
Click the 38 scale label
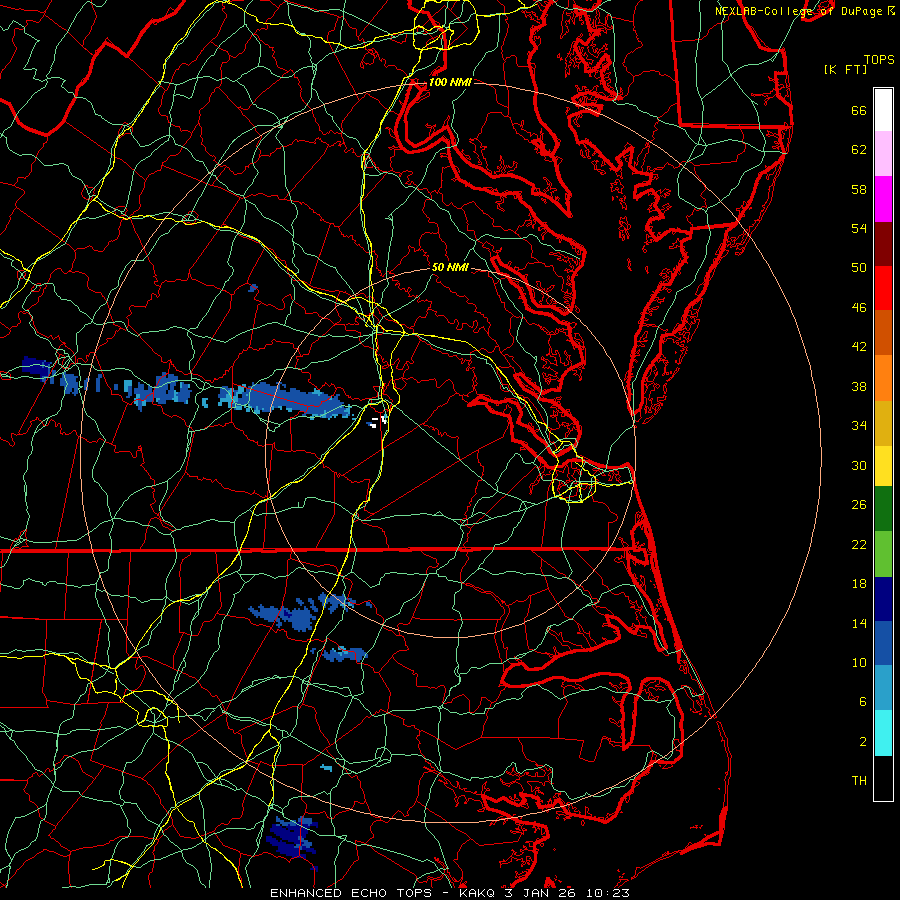pos(859,386)
